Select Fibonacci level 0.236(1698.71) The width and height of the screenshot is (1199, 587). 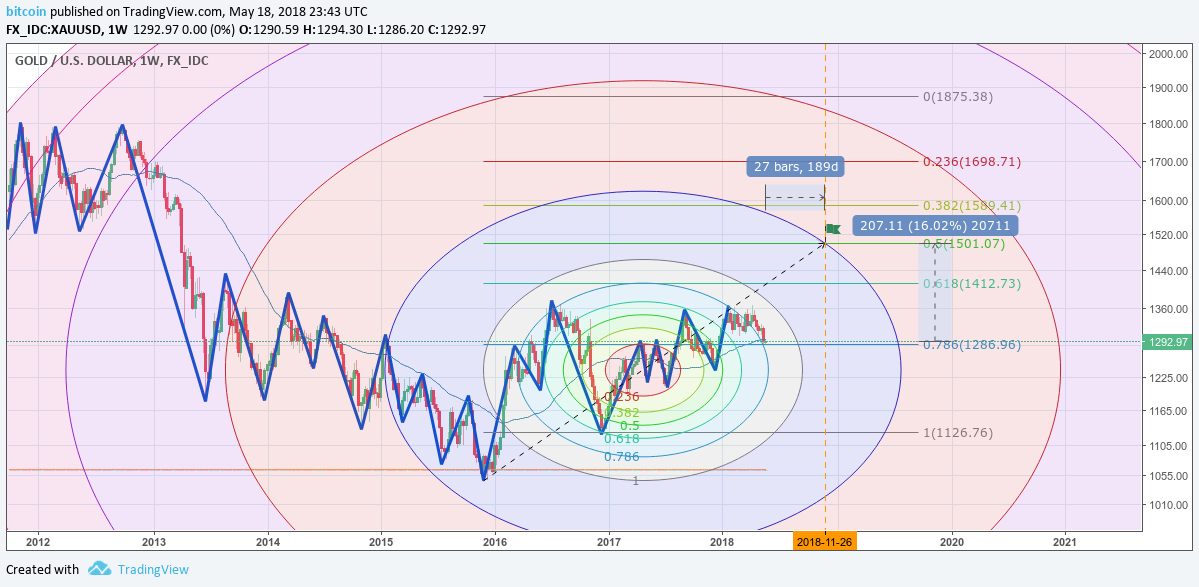971,162
